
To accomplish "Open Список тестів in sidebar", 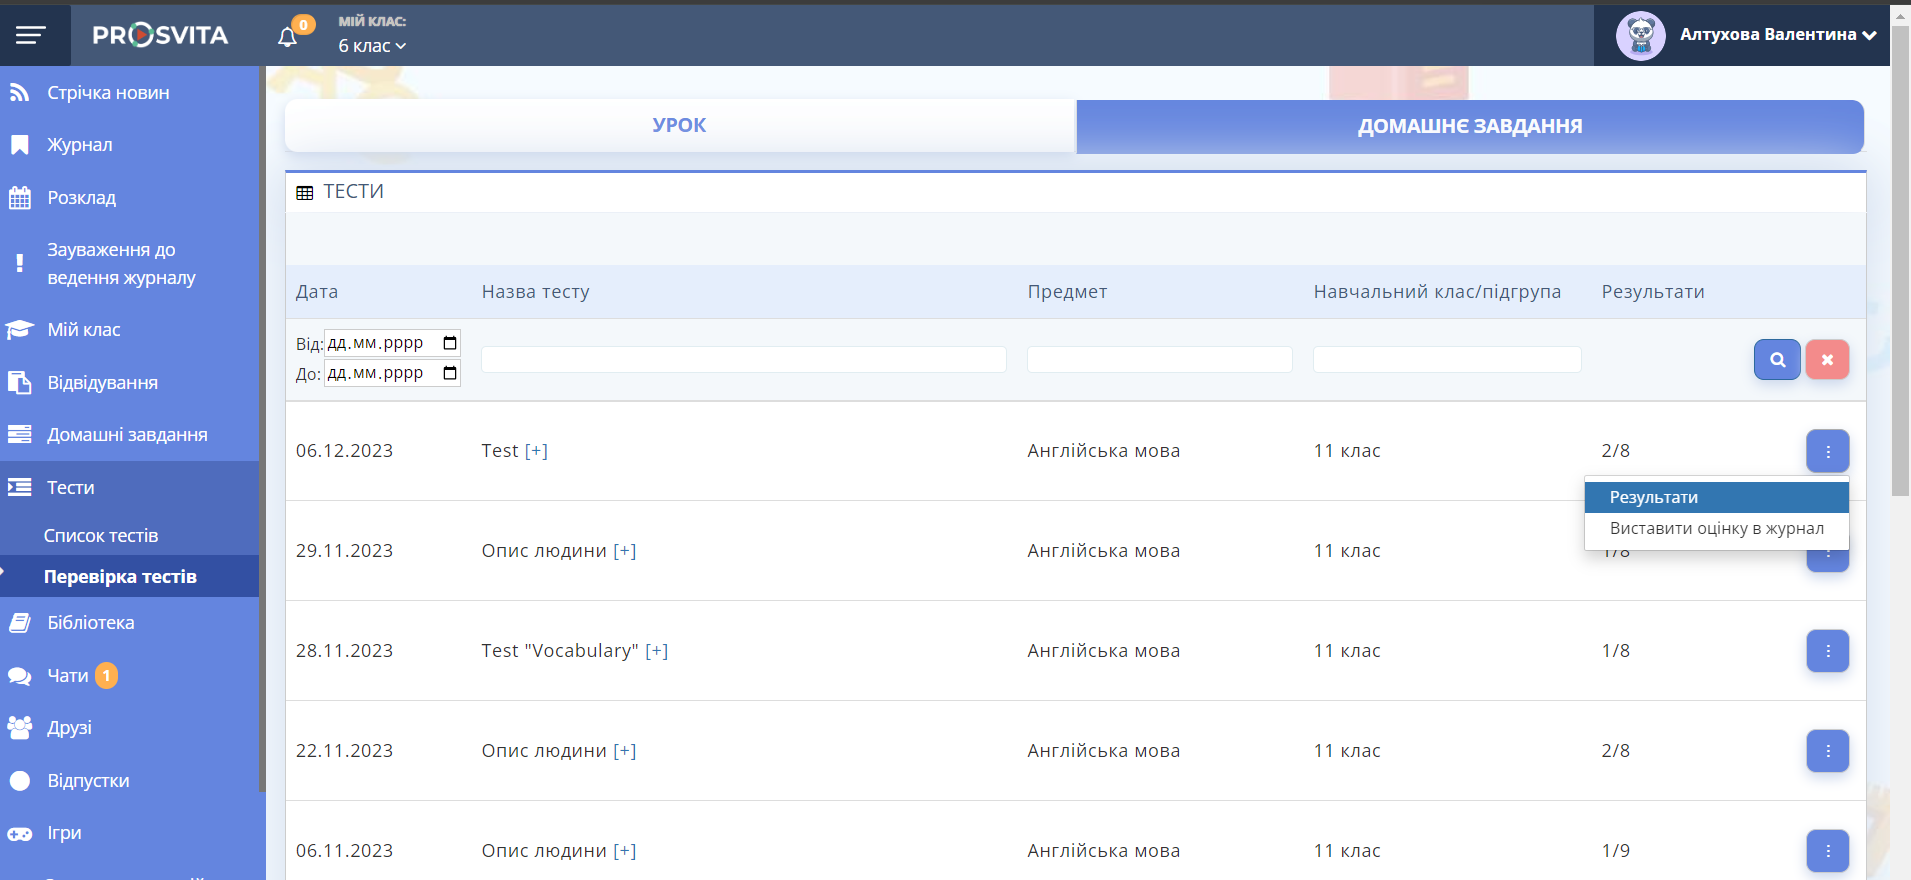I will 101,536.
